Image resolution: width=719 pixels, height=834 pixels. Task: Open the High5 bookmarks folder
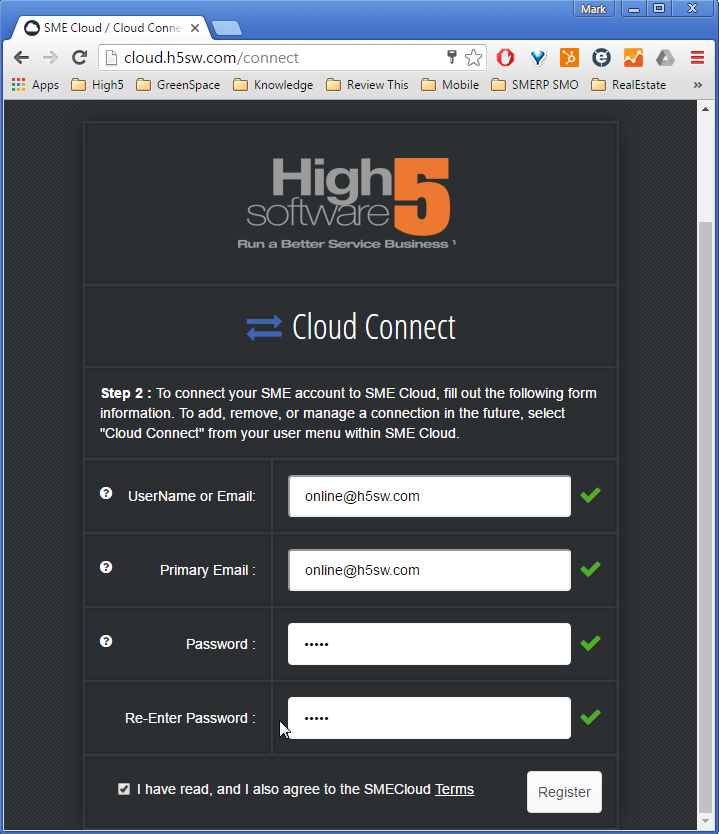pyautogui.click(x=97, y=85)
